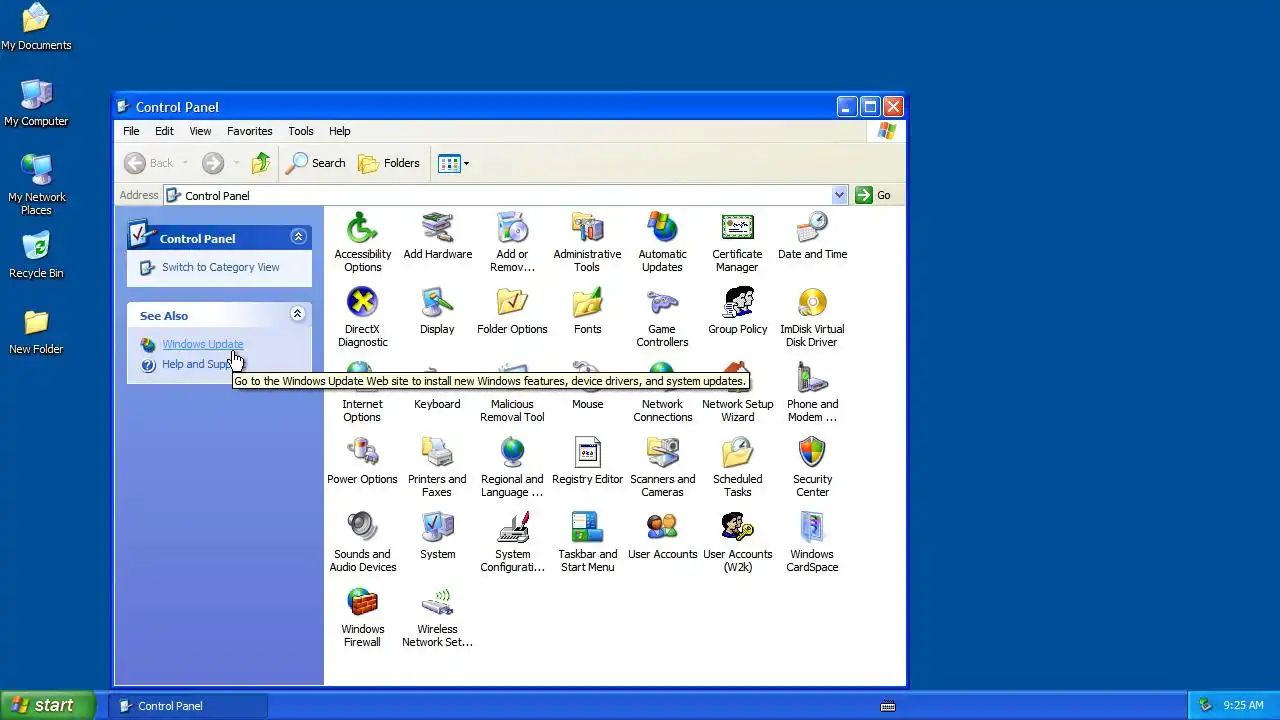This screenshot has width=1280, height=720.
Task: Click the Go button
Action: 873,195
